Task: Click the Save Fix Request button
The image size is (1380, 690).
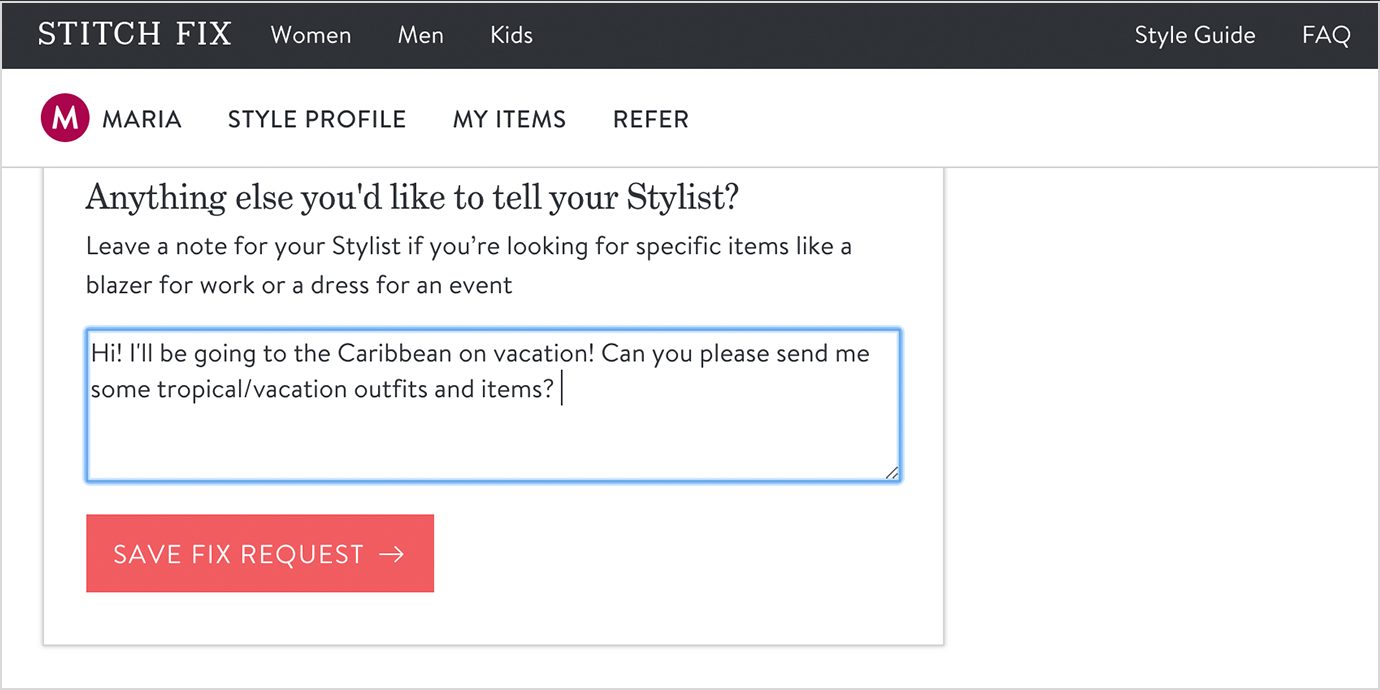Action: point(260,553)
